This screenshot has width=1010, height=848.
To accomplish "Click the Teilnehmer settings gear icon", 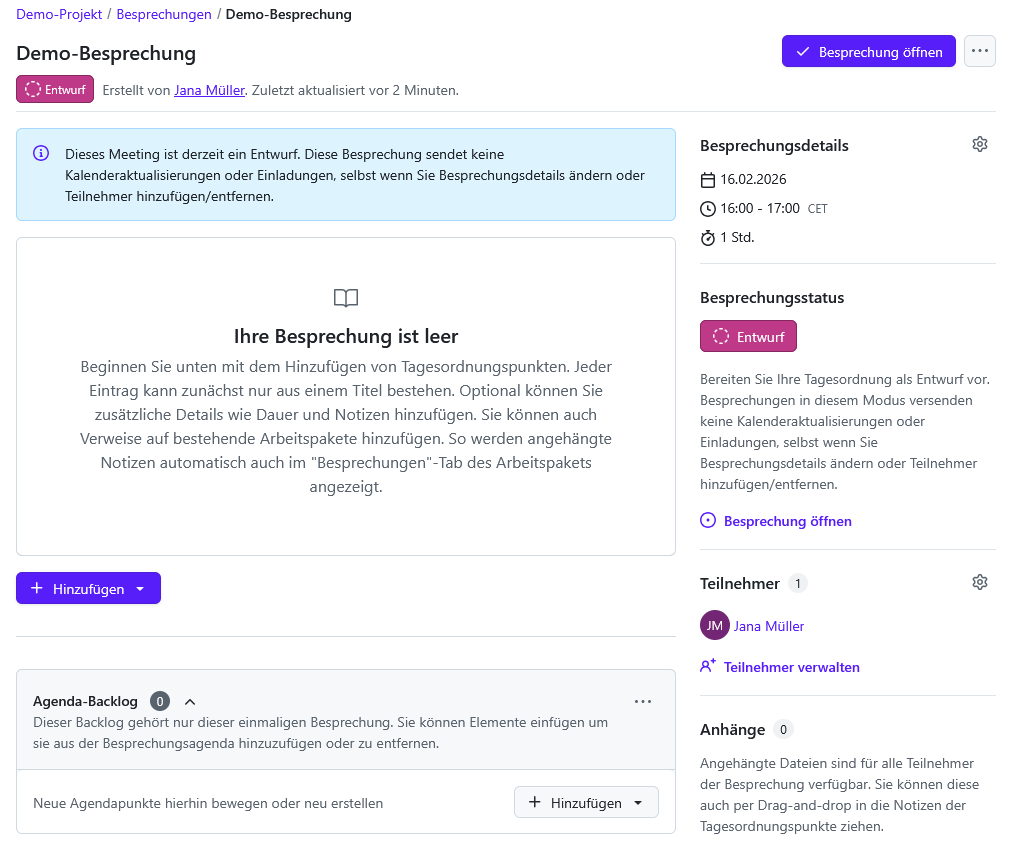I will (x=980, y=582).
